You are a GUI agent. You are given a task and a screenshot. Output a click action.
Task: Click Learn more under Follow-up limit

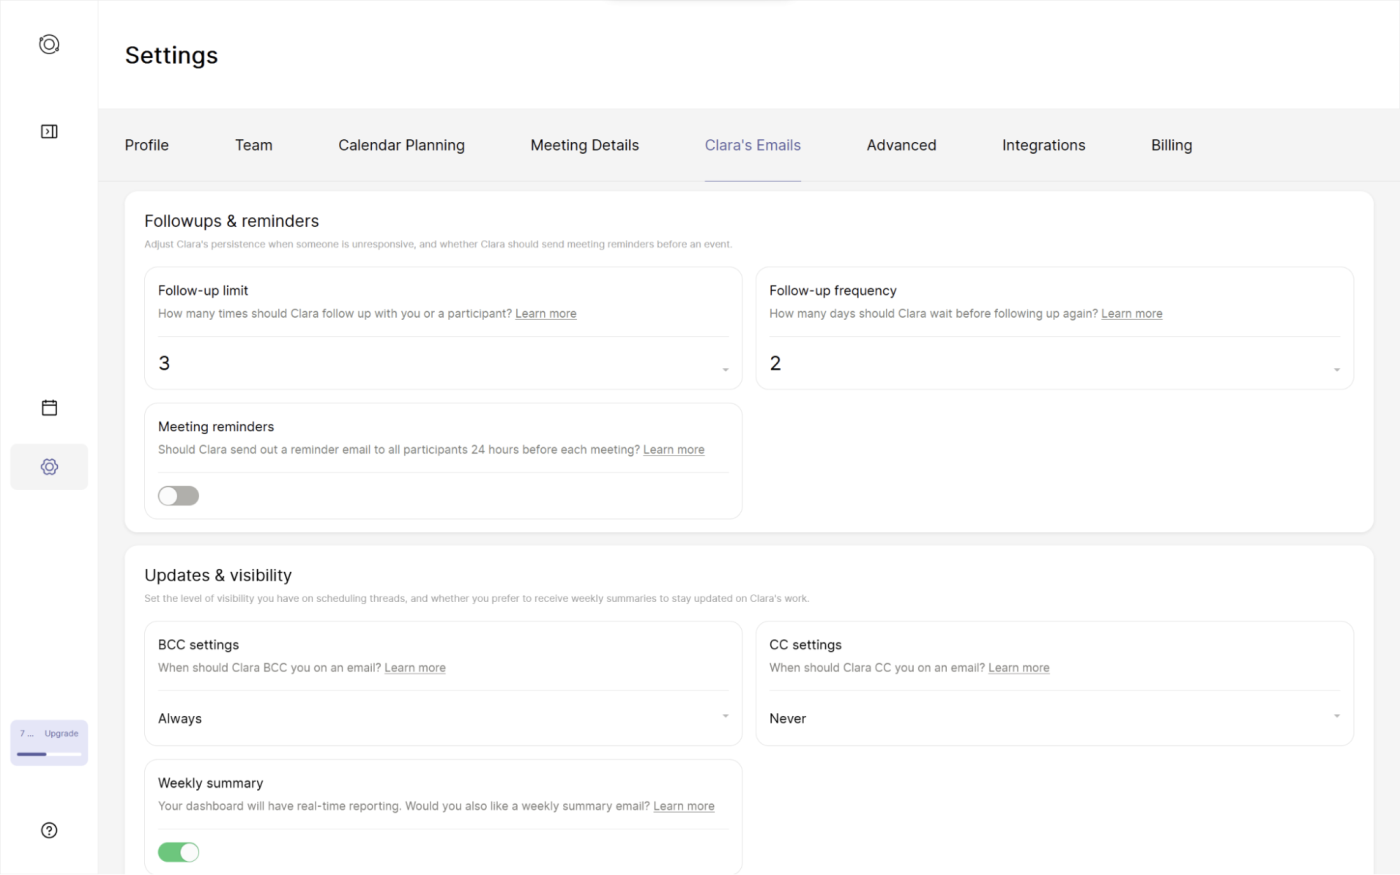(x=546, y=314)
